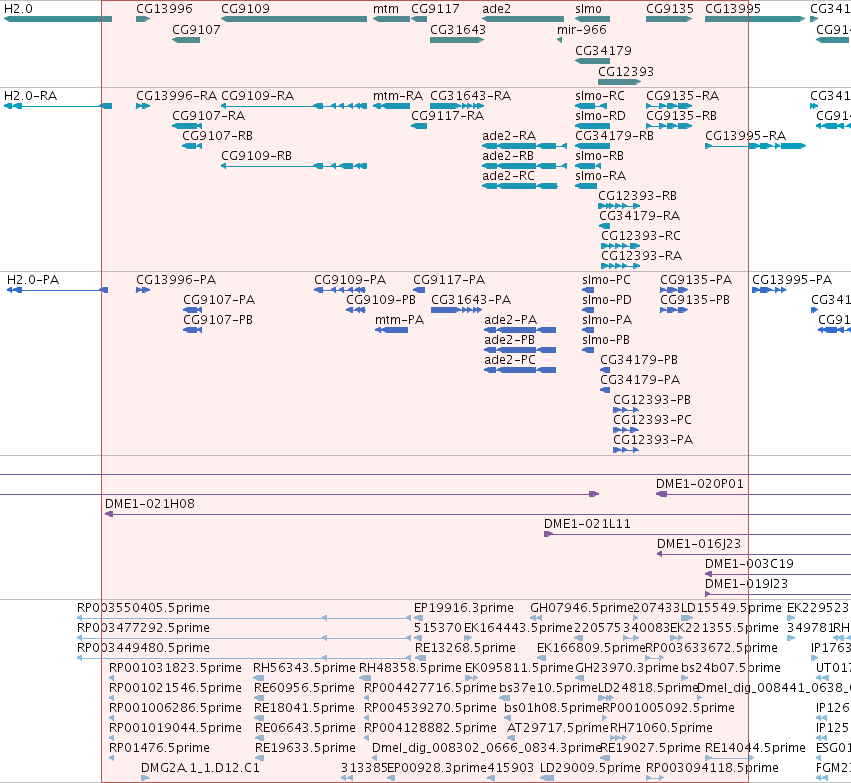This screenshot has width=851, height=783.
Task: Click the CG34179 gene label
Action: [603, 50]
